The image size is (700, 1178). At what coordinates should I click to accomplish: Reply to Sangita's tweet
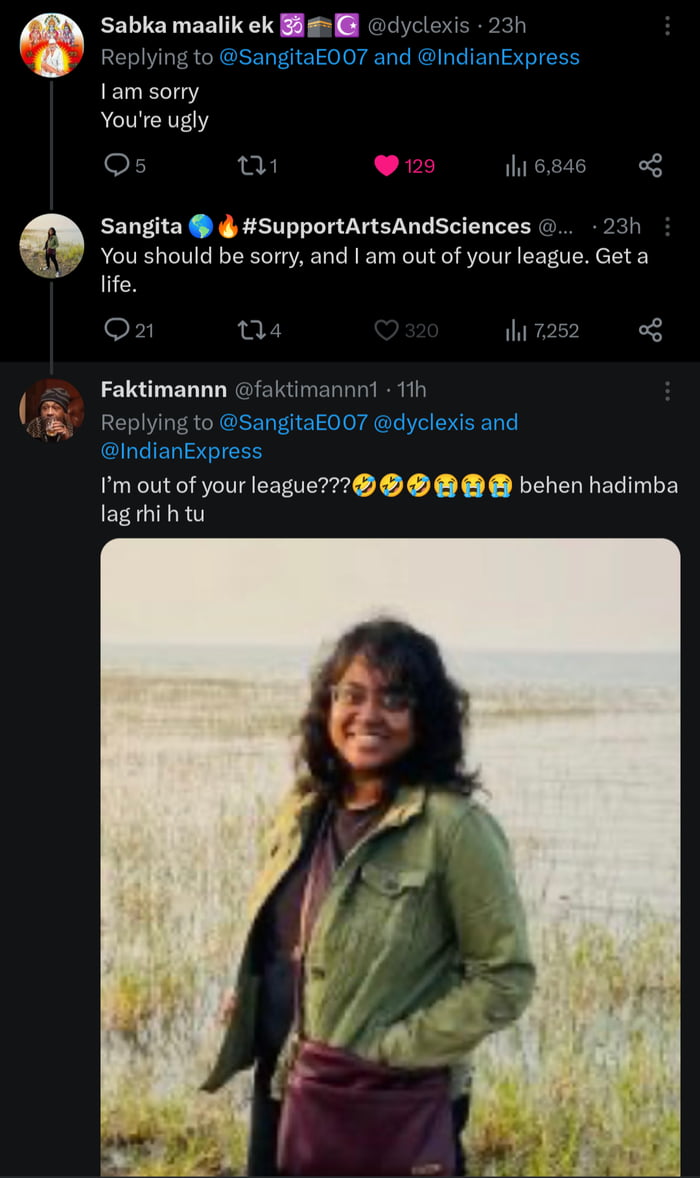click(117, 330)
